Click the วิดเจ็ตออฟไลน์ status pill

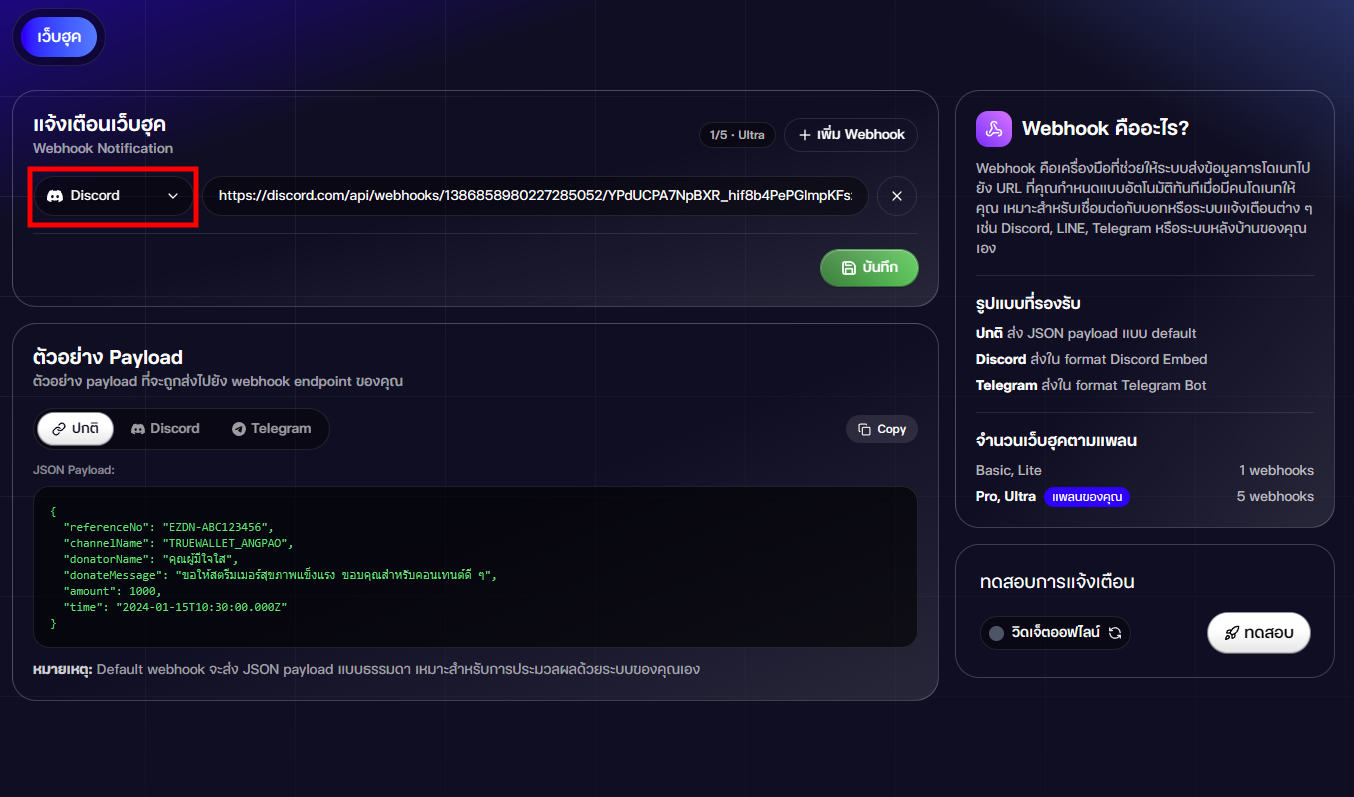point(1055,633)
